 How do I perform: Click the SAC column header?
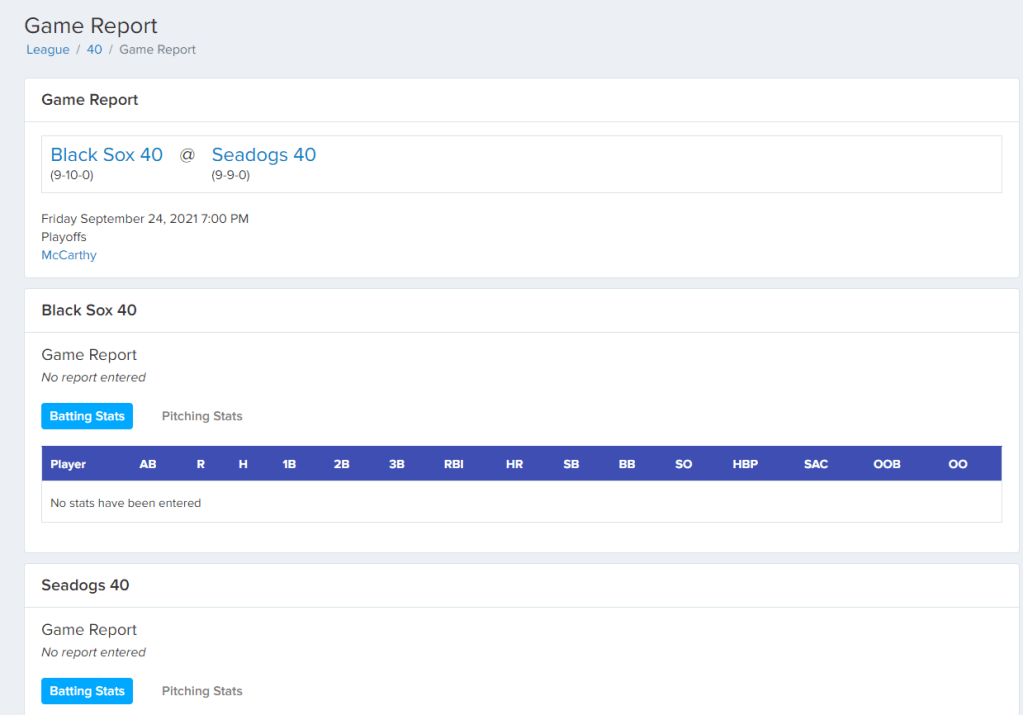click(x=816, y=464)
